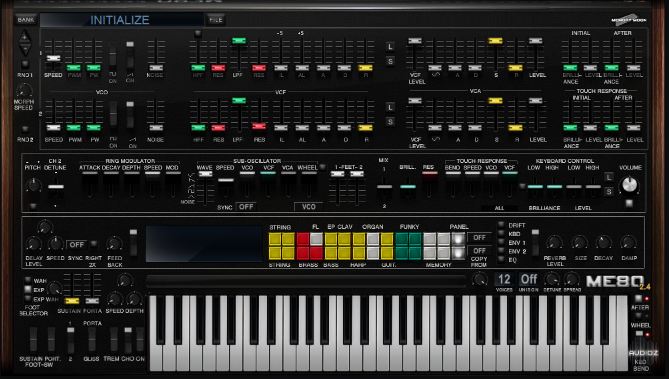Click the FEED BACK knob in delay section
The image size is (669, 379).
click(114, 244)
